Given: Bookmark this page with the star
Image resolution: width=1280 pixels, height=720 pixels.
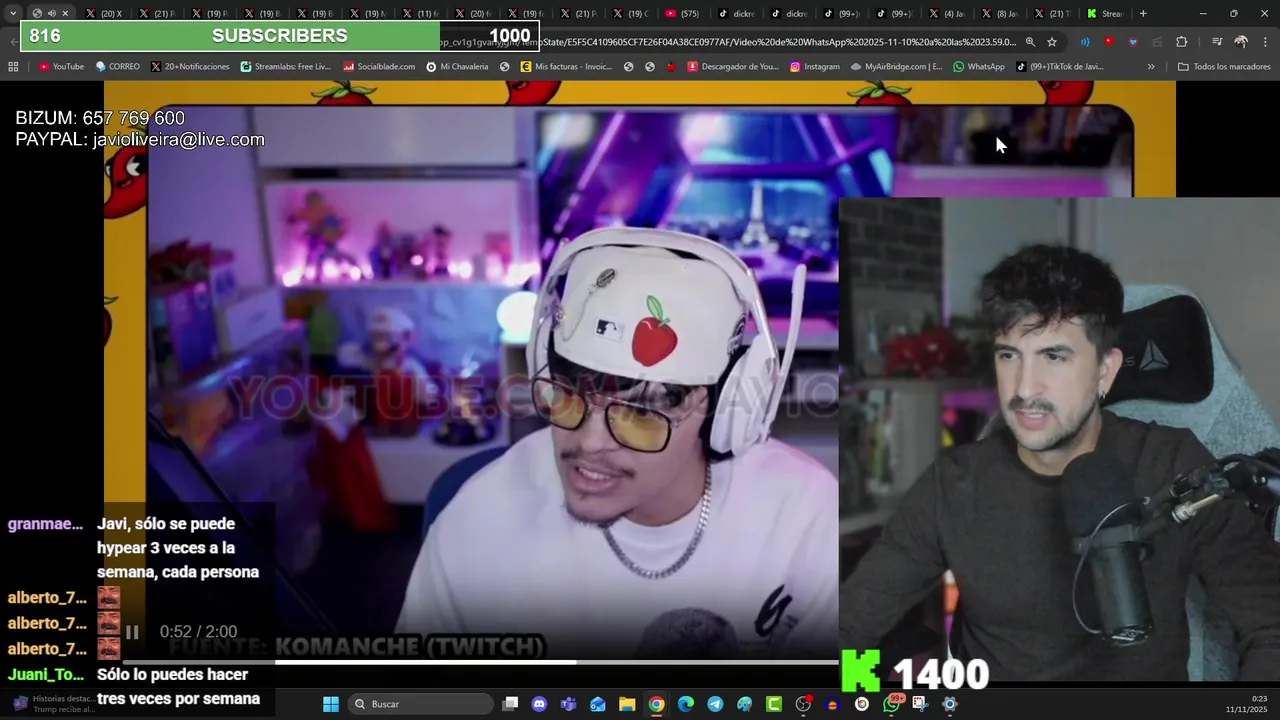Looking at the screenshot, I should 1052,42.
